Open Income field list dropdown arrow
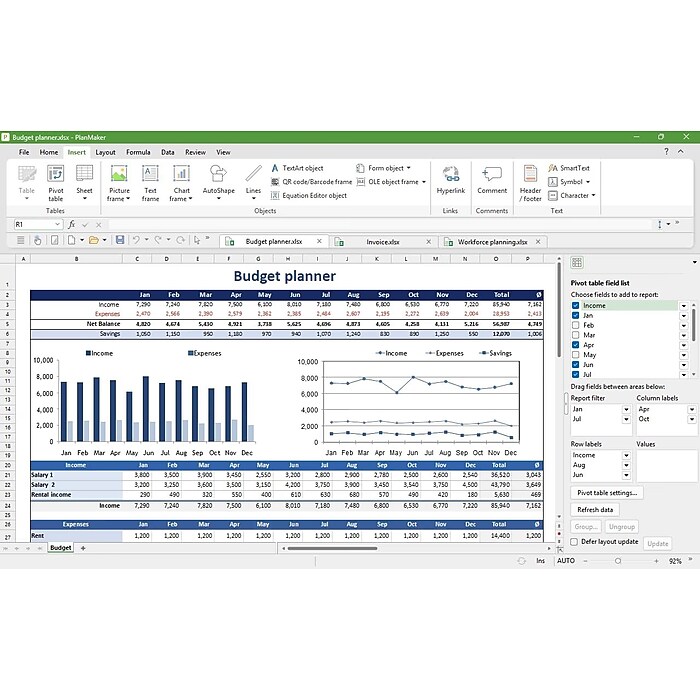Screen dimensions: 700x700 (683, 306)
